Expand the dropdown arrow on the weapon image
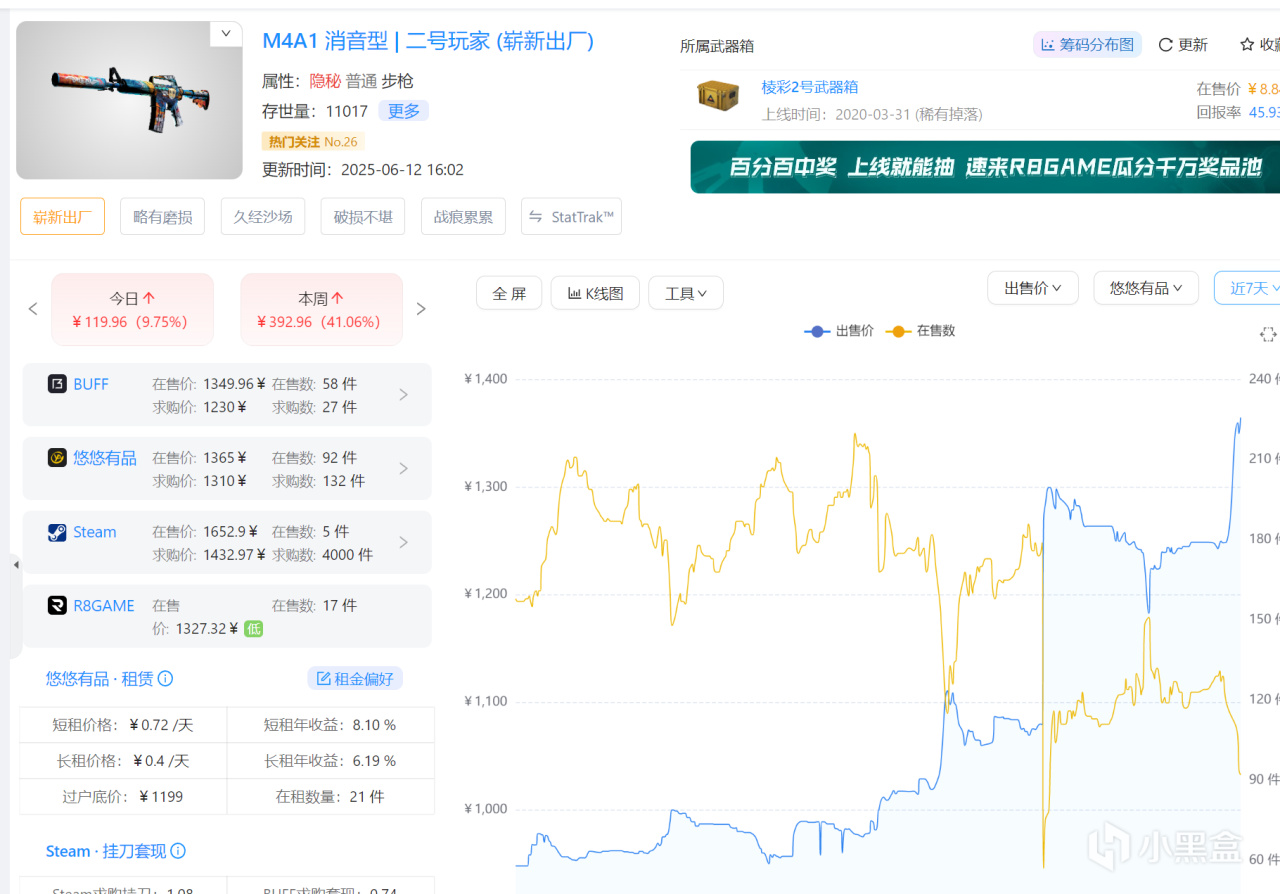 (x=226, y=33)
